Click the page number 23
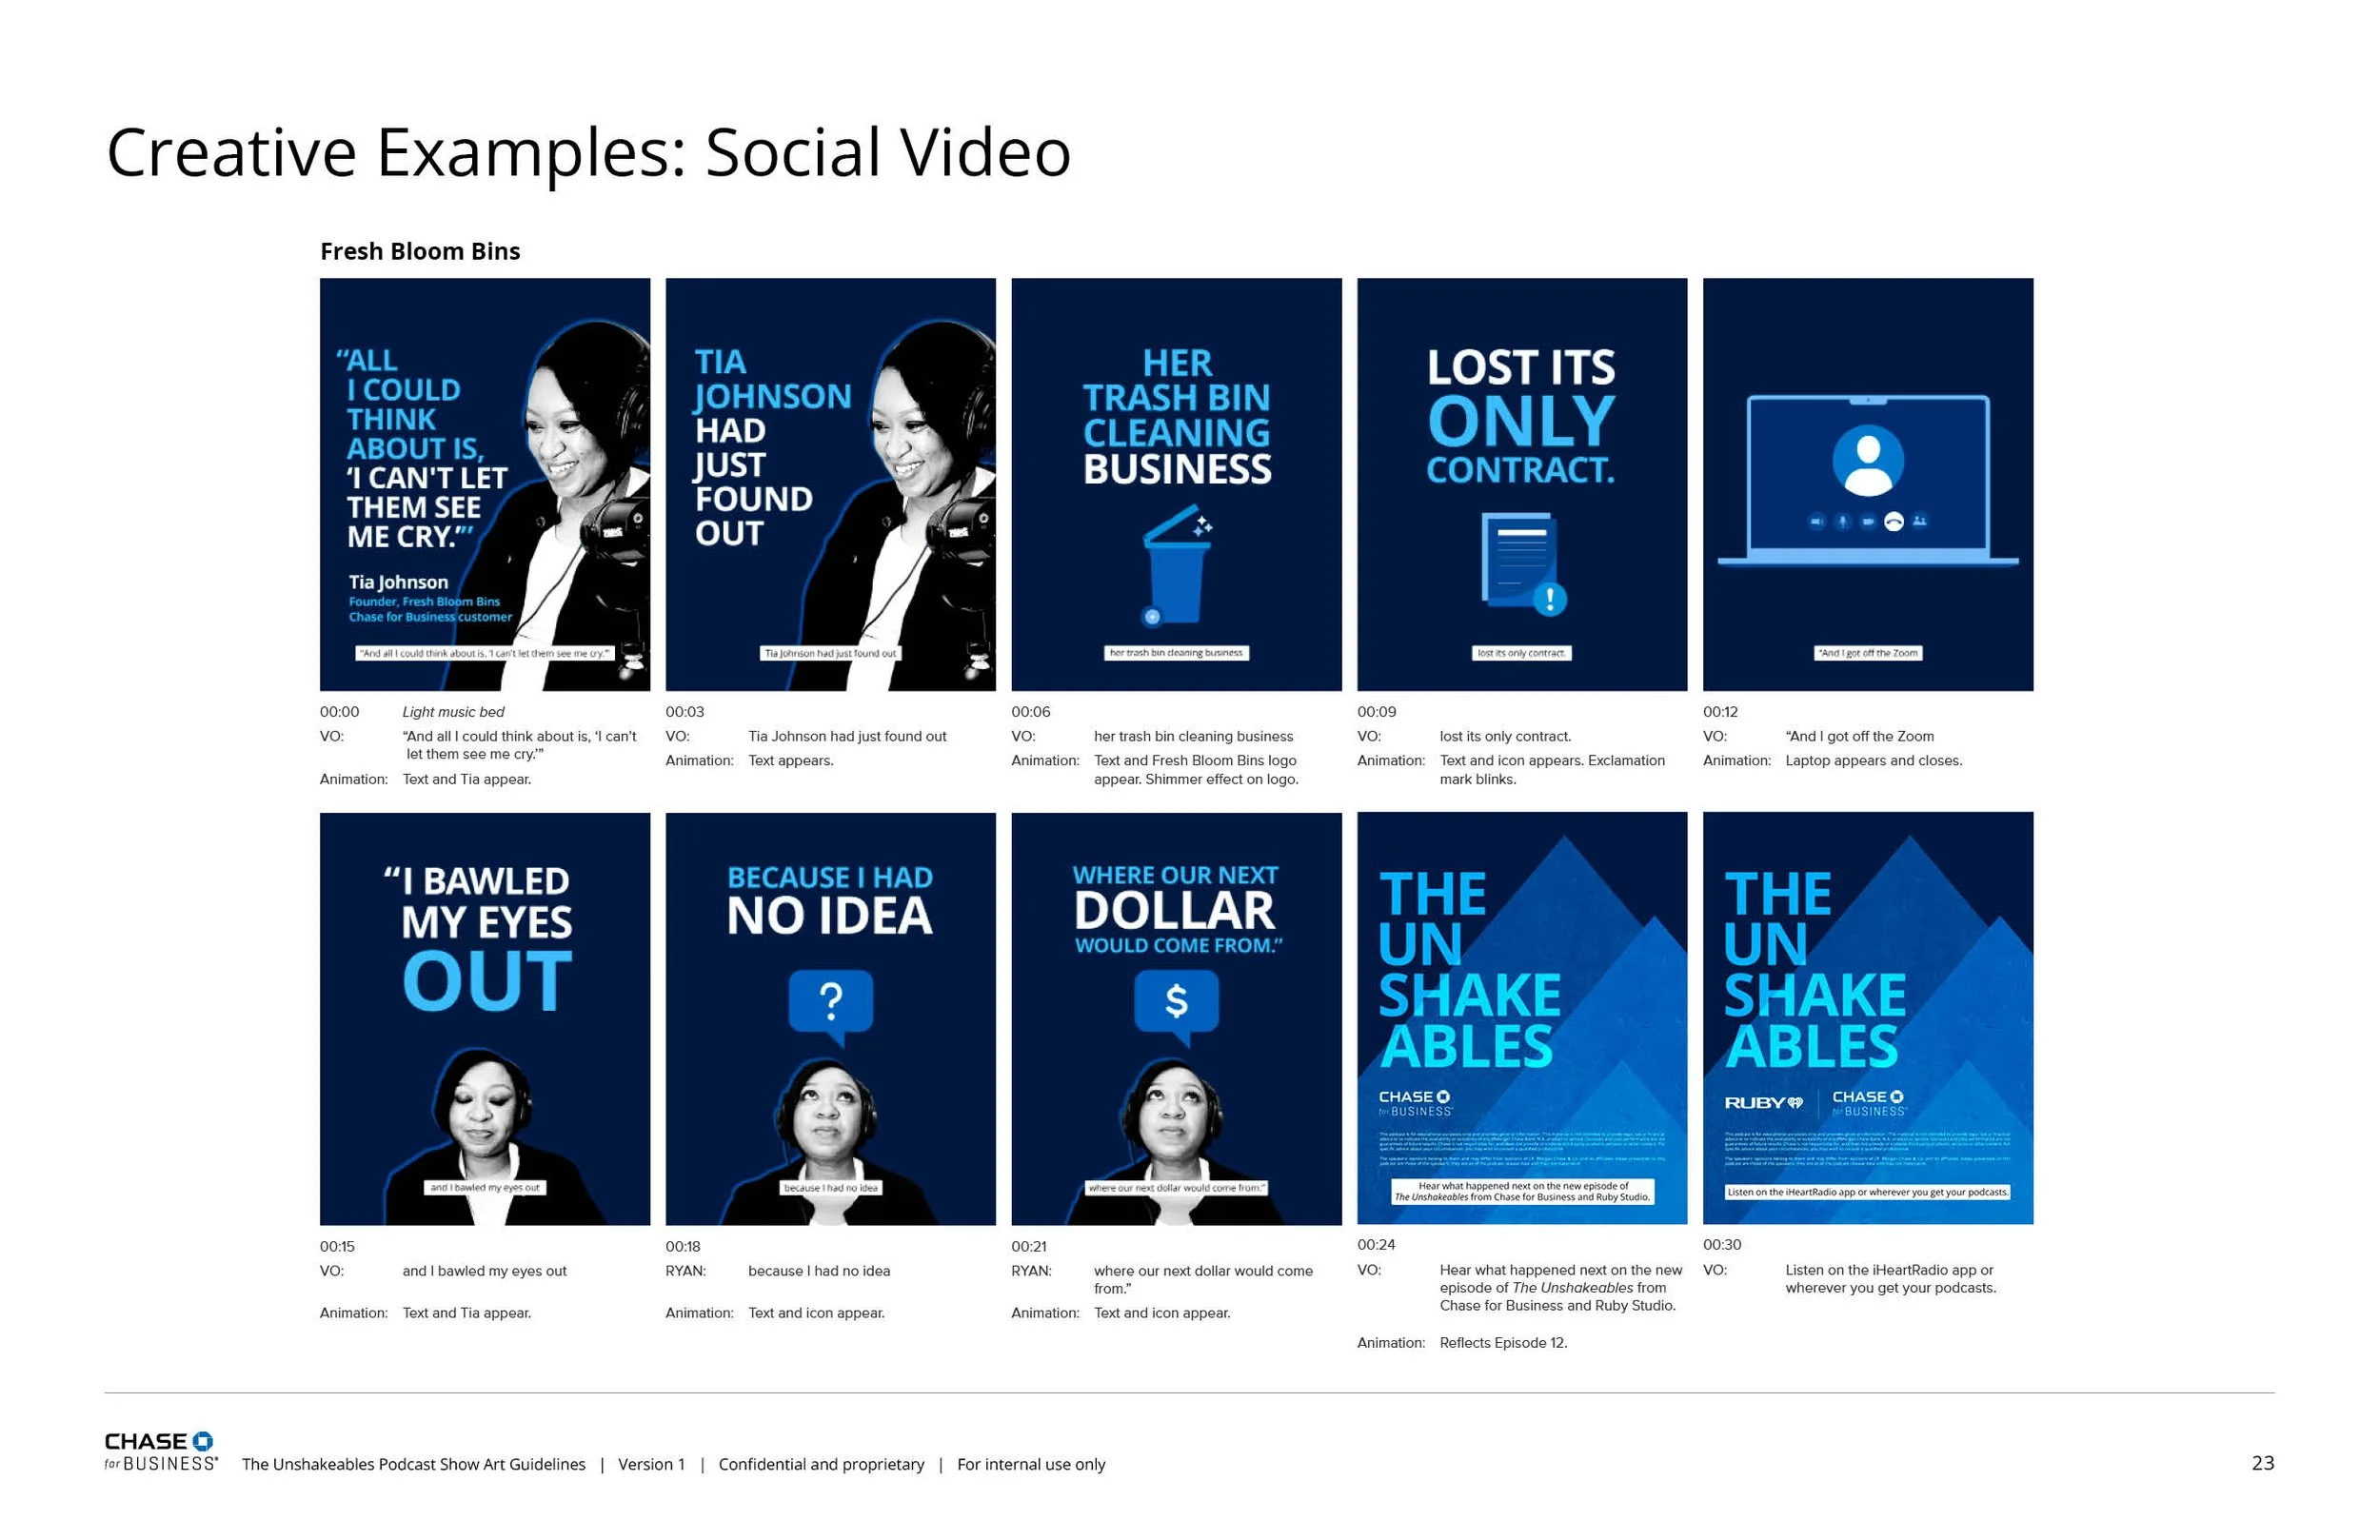Viewport: 2380px width, 1540px height. click(2262, 1463)
